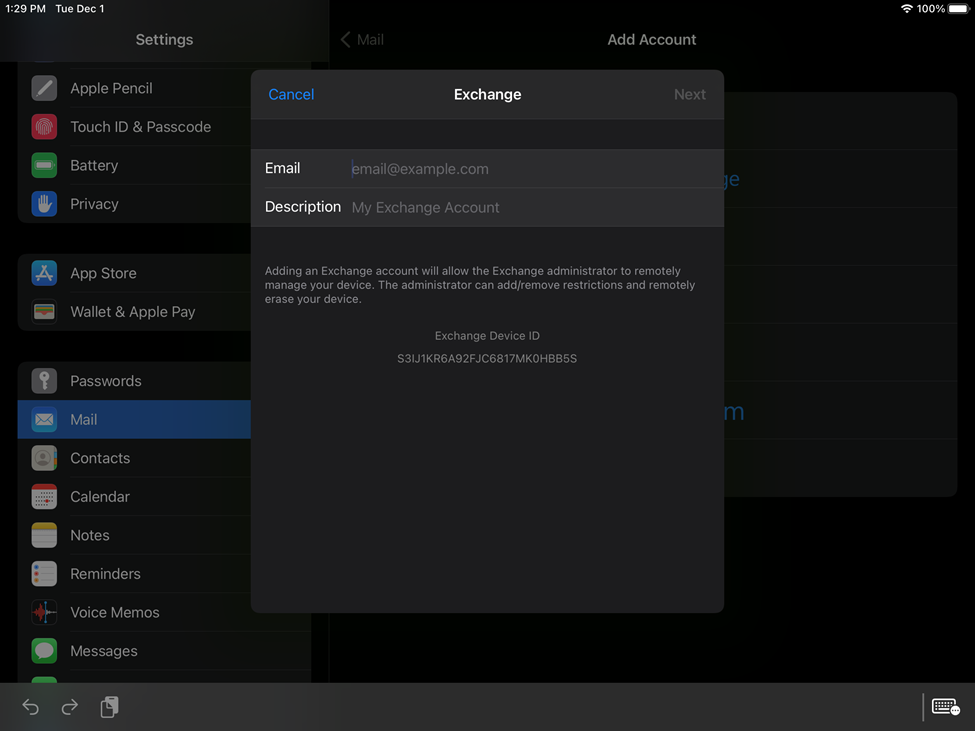The width and height of the screenshot is (975, 731).
Task: Tap the Calendar icon
Action: pos(44,497)
